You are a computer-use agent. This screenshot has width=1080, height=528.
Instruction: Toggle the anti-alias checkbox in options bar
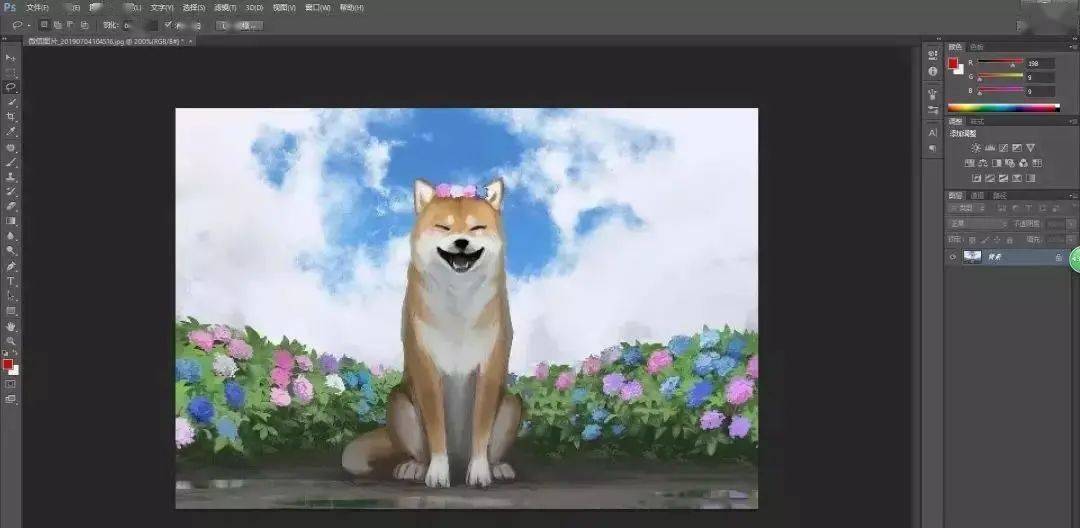pos(168,24)
